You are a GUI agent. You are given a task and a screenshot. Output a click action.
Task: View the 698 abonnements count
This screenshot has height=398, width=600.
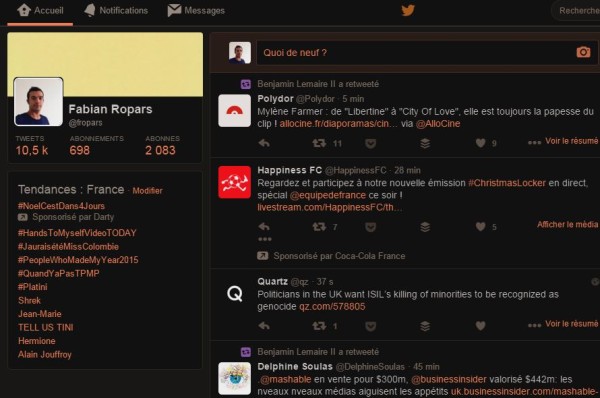(x=80, y=150)
